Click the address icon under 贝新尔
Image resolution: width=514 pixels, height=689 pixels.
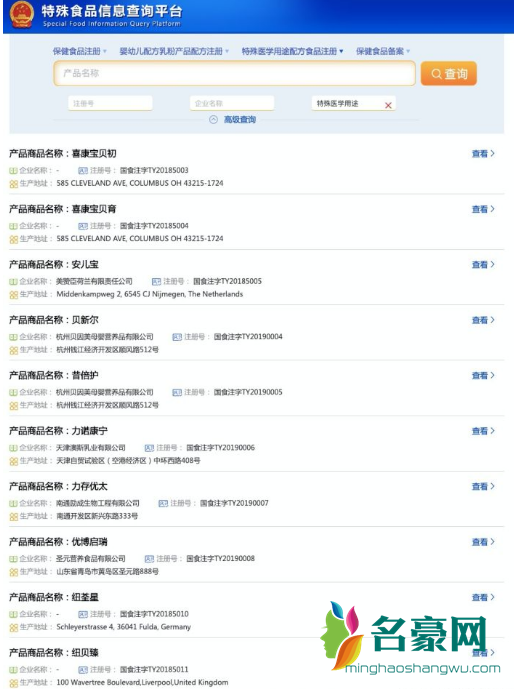(14, 350)
